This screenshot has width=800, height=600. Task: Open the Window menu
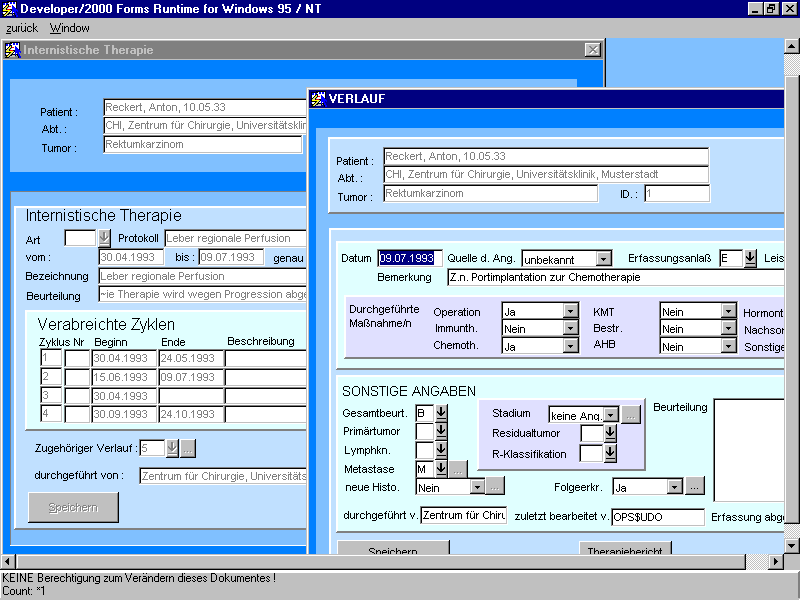point(70,28)
